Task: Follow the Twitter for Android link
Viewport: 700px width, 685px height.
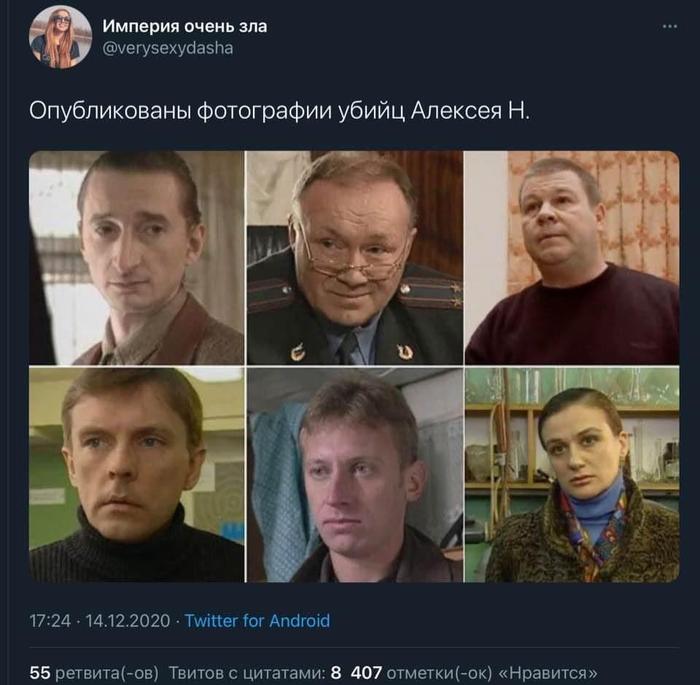Action: click(x=257, y=621)
